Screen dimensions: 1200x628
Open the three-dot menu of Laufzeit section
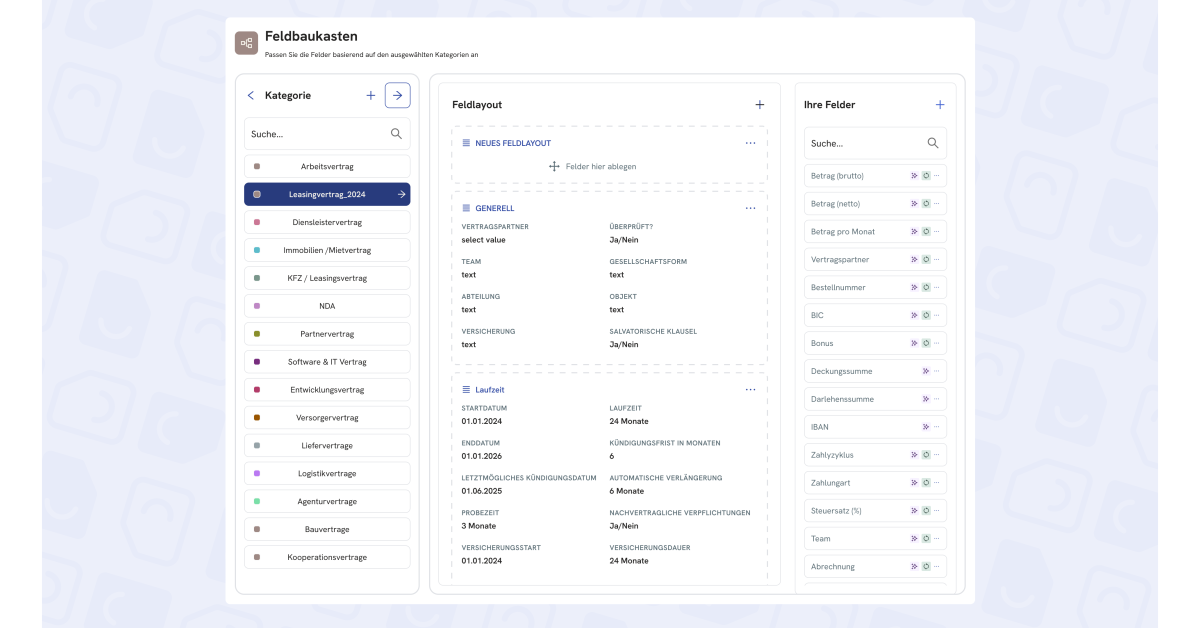click(750, 389)
